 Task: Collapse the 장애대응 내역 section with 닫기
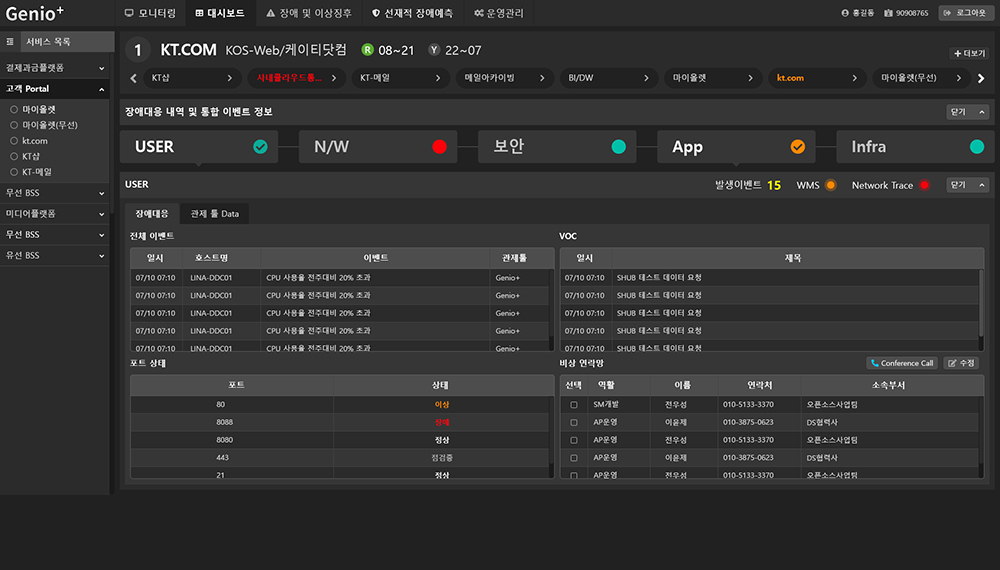(967, 112)
